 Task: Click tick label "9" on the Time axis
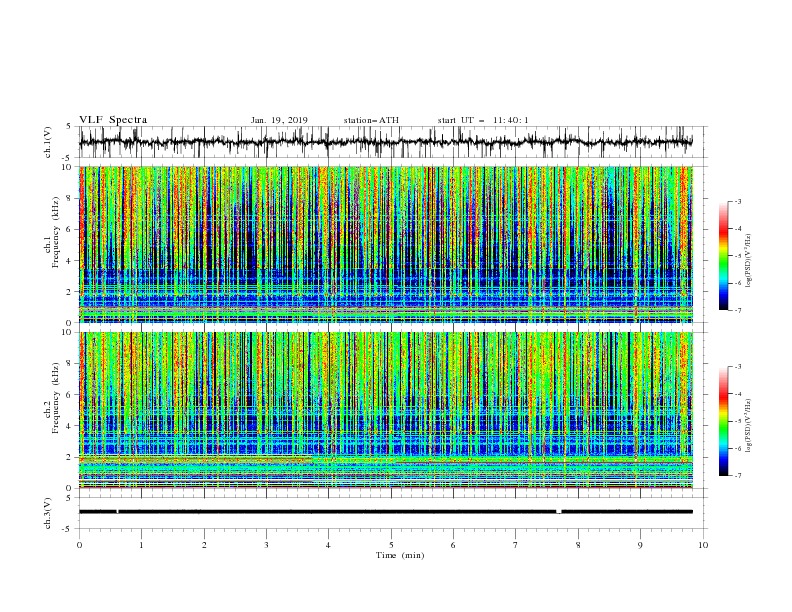[x=640, y=545]
